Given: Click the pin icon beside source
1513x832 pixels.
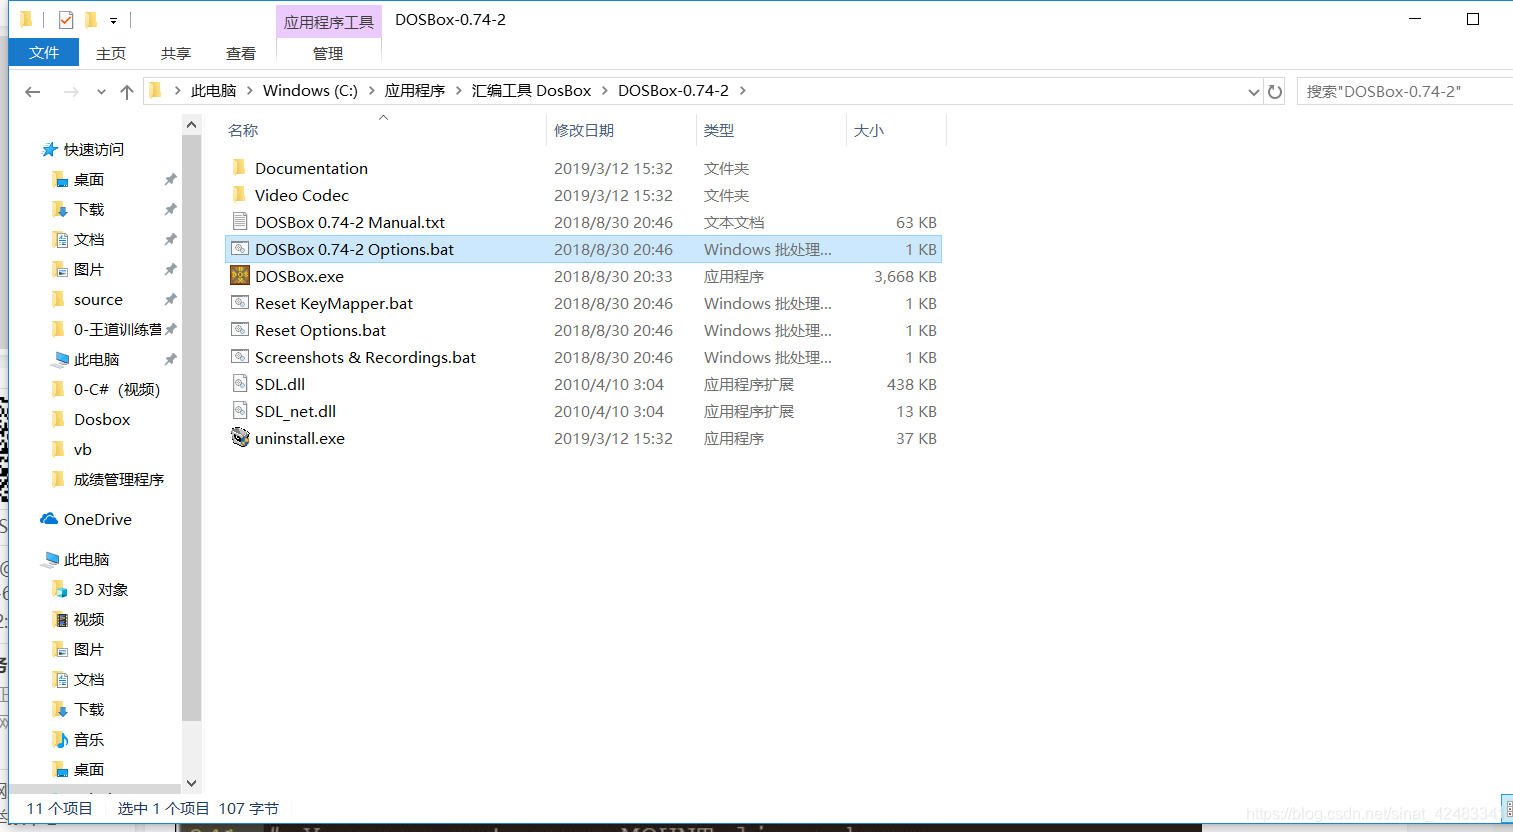Looking at the screenshot, I should [170, 300].
